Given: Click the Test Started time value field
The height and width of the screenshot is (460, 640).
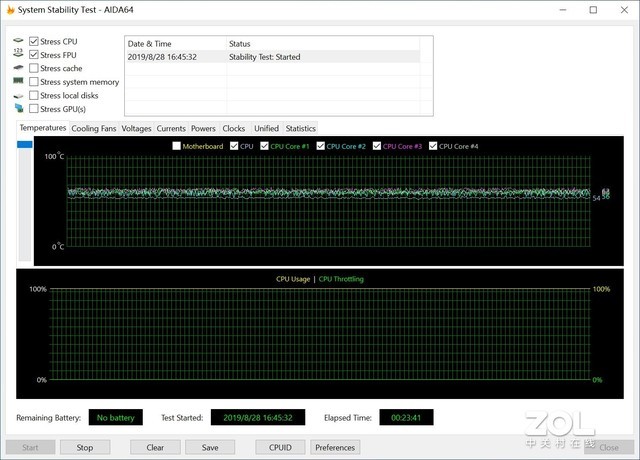Looking at the screenshot, I should click(x=258, y=418).
